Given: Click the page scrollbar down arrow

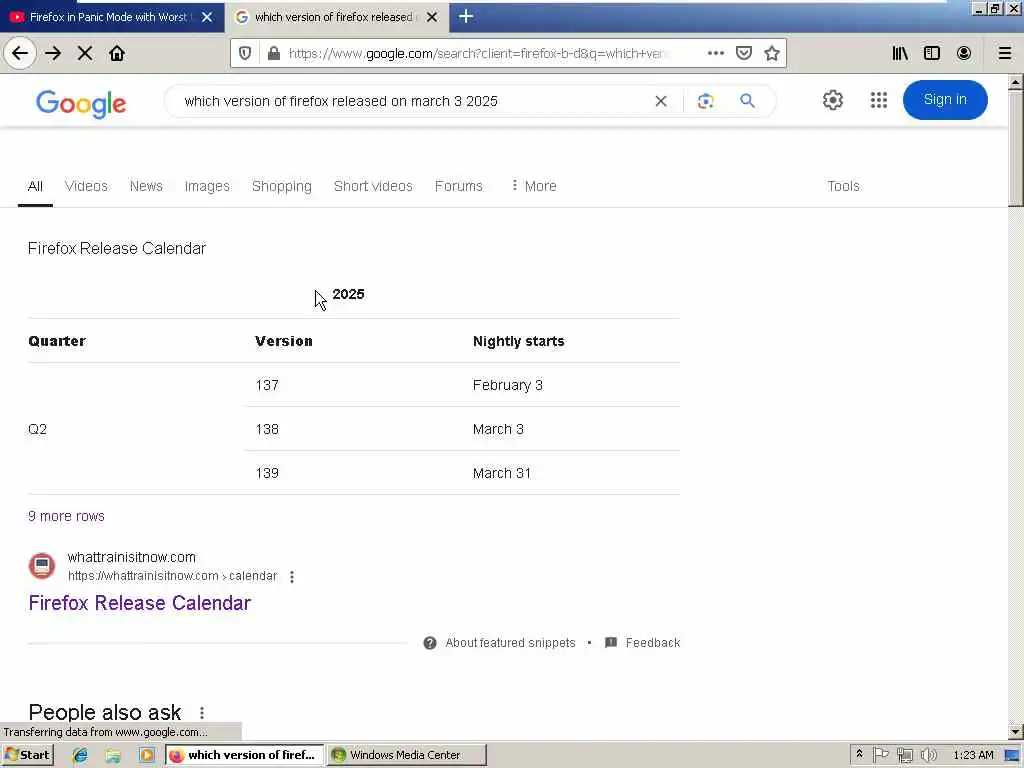Looking at the screenshot, I should 1016,732.
